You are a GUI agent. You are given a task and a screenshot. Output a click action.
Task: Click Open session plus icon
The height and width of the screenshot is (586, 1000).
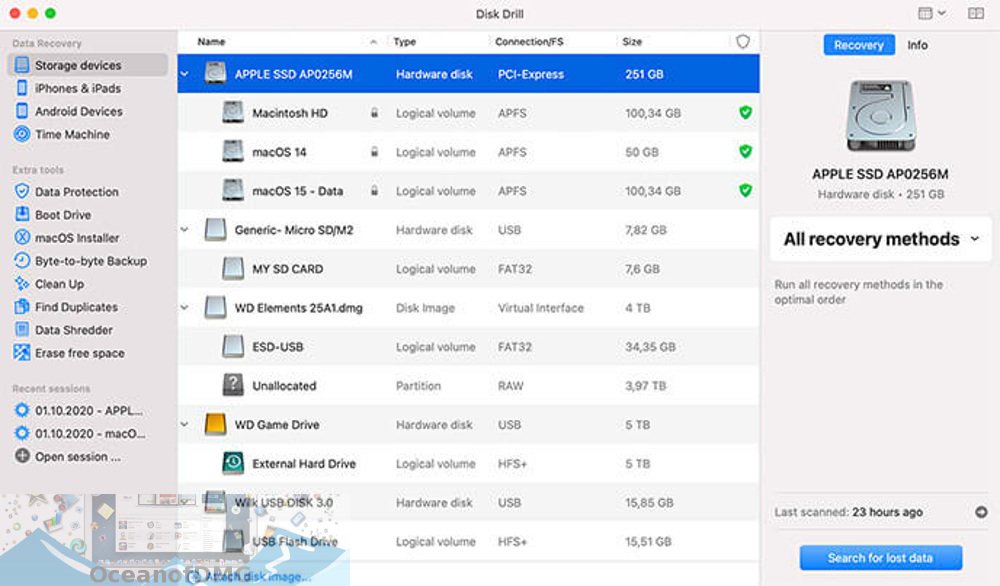[22, 456]
